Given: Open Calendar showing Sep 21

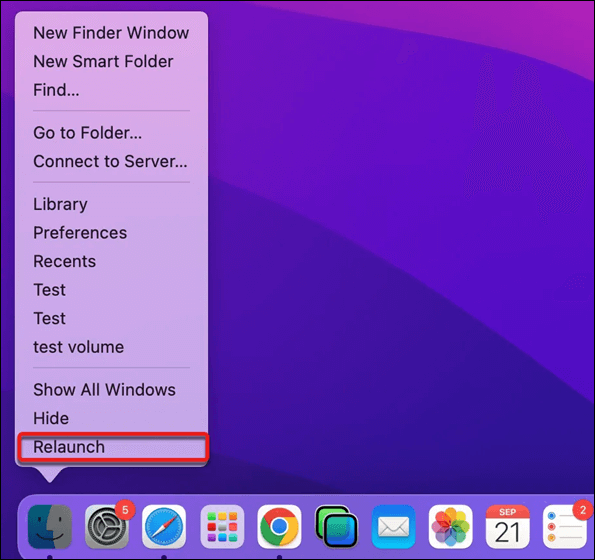Looking at the screenshot, I should tap(508, 527).
